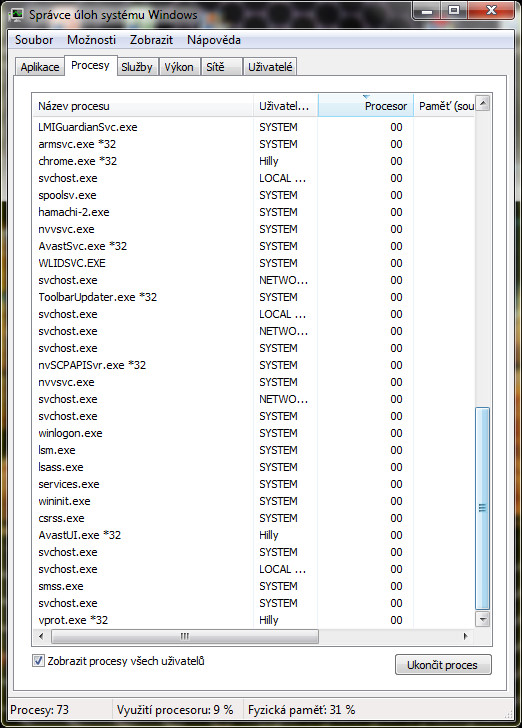Switch to the Služby tab
The image size is (522, 728).
pos(137,67)
